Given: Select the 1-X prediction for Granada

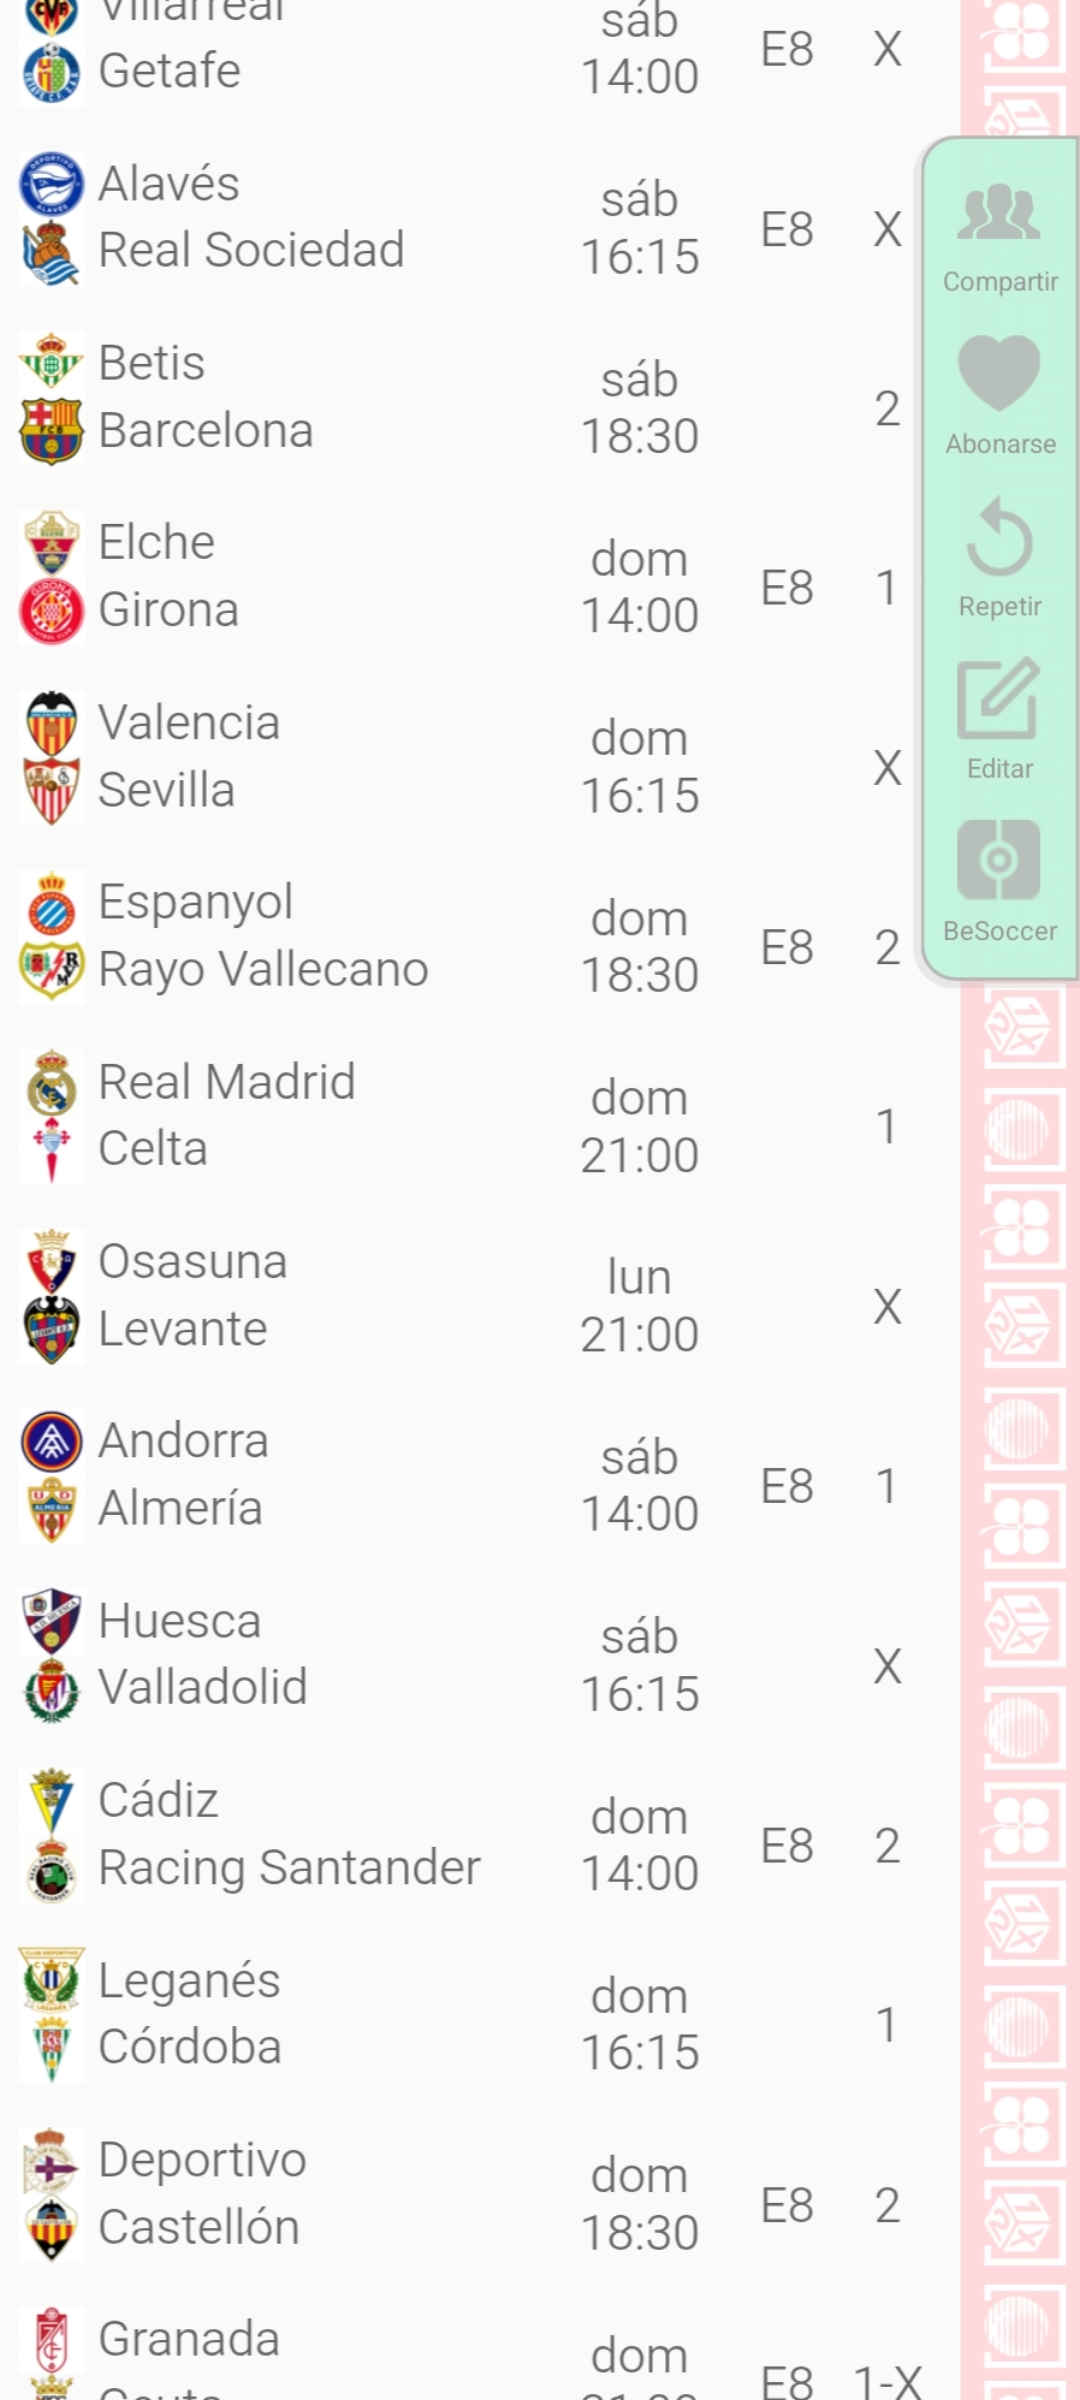Looking at the screenshot, I should [x=888, y=2382].
